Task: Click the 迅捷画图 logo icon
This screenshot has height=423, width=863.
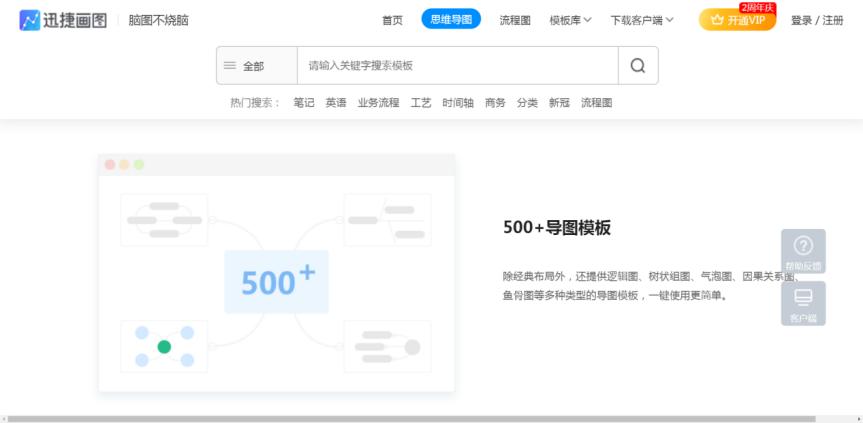Action: [x=30, y=20]
